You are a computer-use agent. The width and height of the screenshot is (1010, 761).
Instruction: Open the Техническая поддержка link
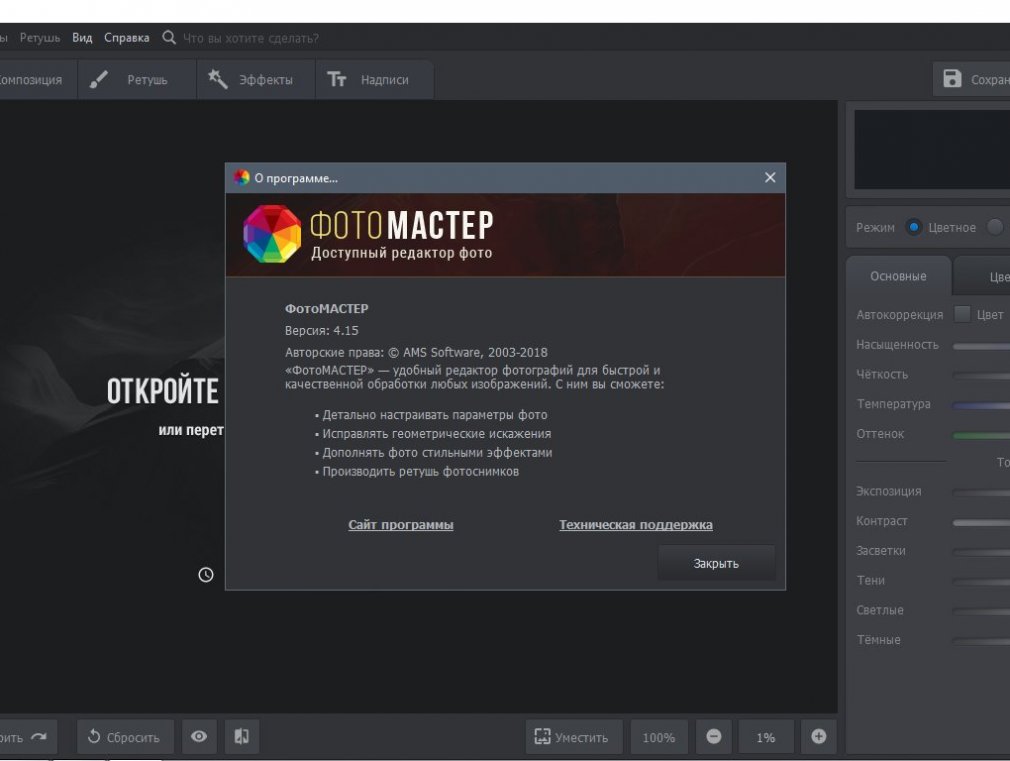[636, 525]
